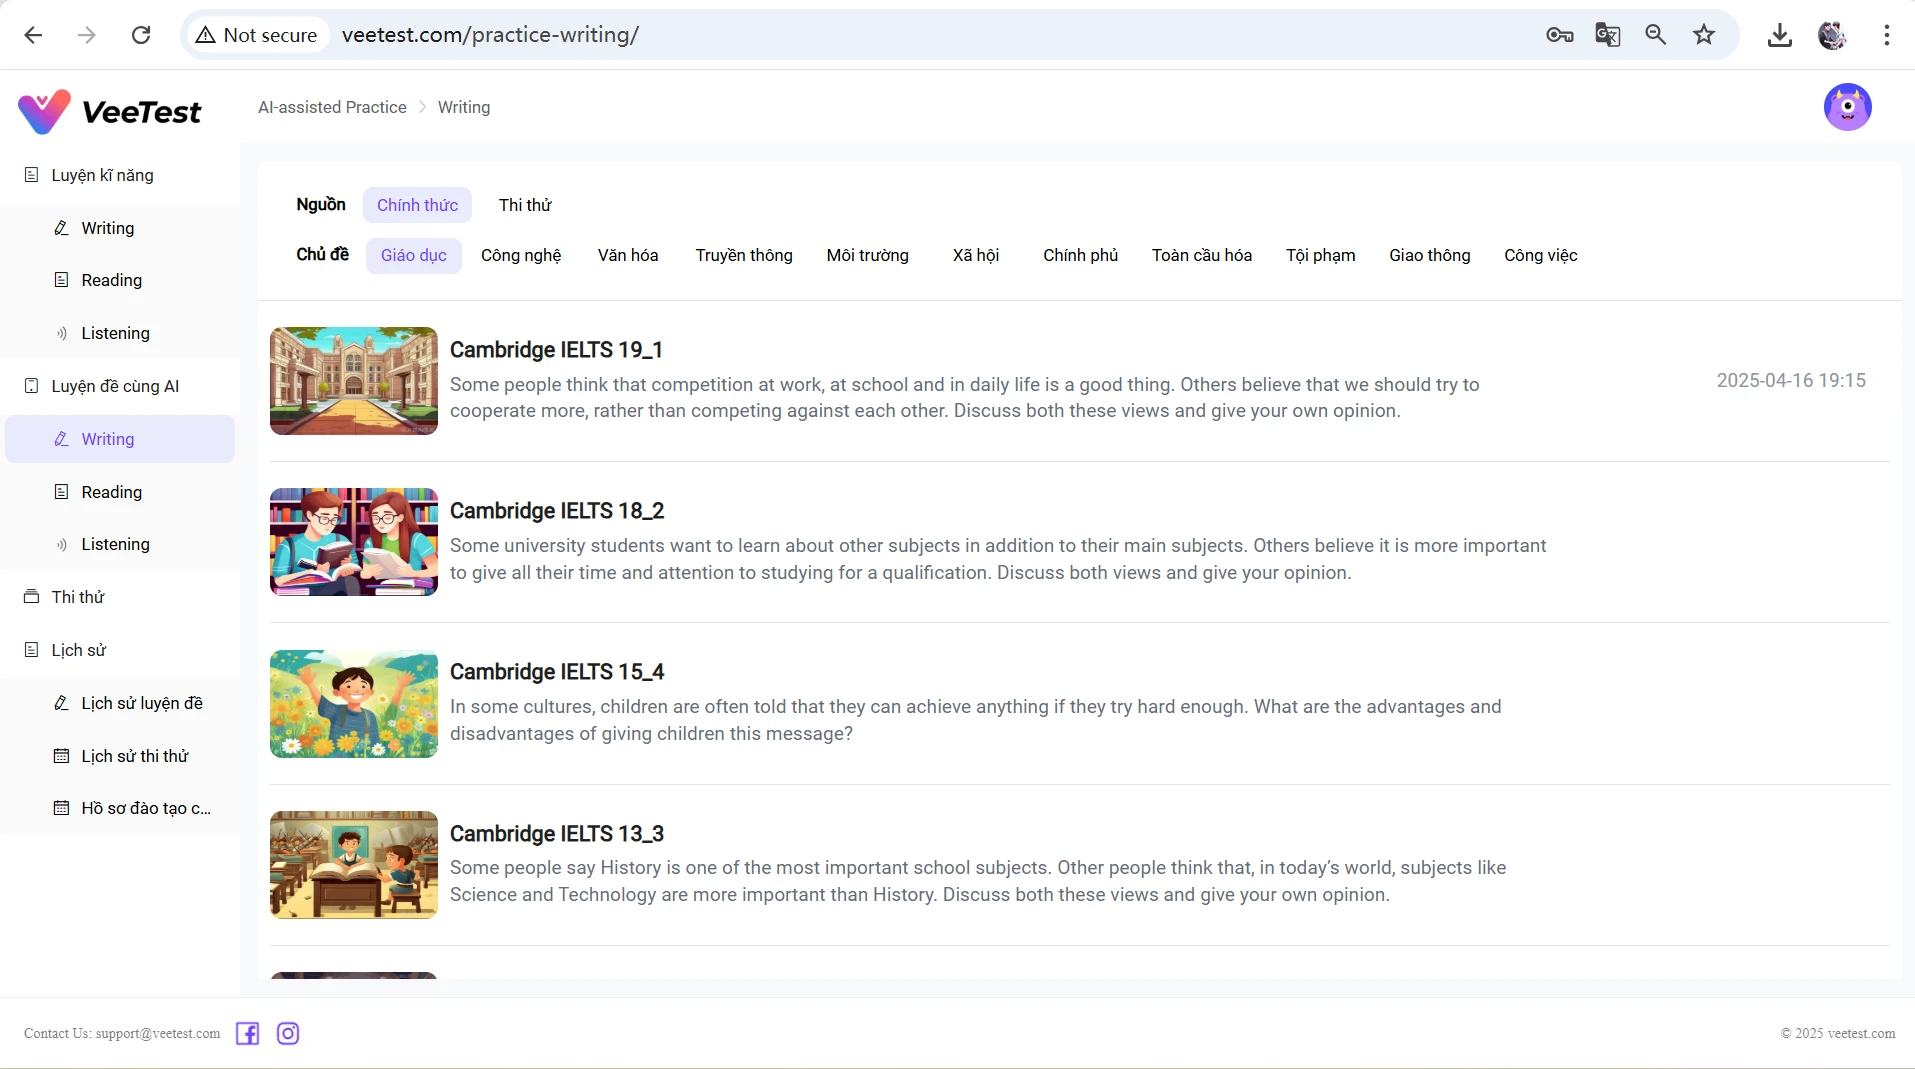Click the Luyện kĩ năng section icon
1915x1069 pixels.
click(32, 175)
